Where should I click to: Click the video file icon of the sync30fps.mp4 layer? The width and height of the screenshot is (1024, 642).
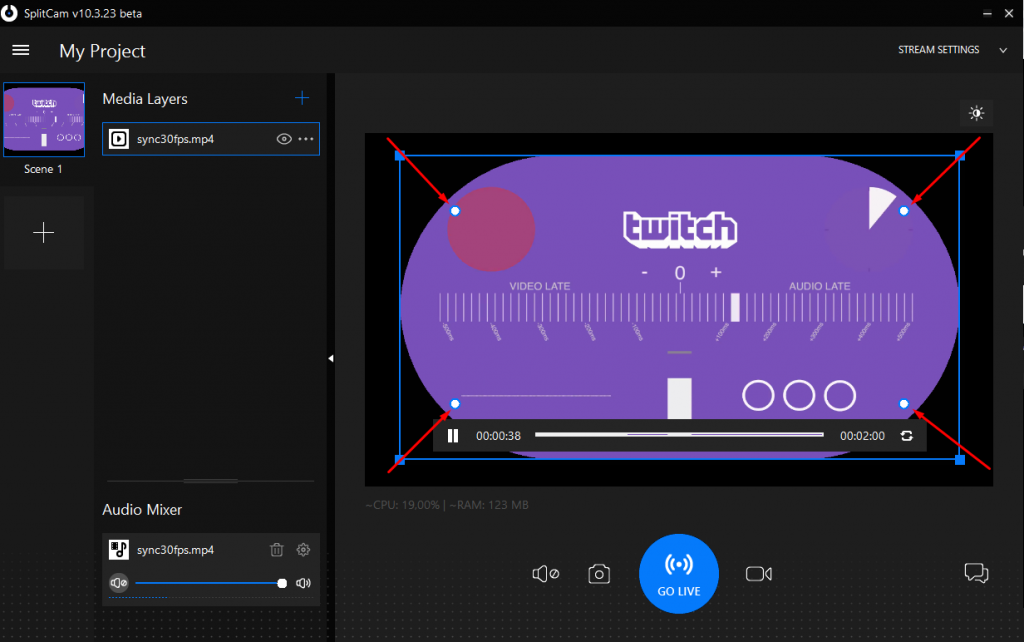tap(119, 139)
